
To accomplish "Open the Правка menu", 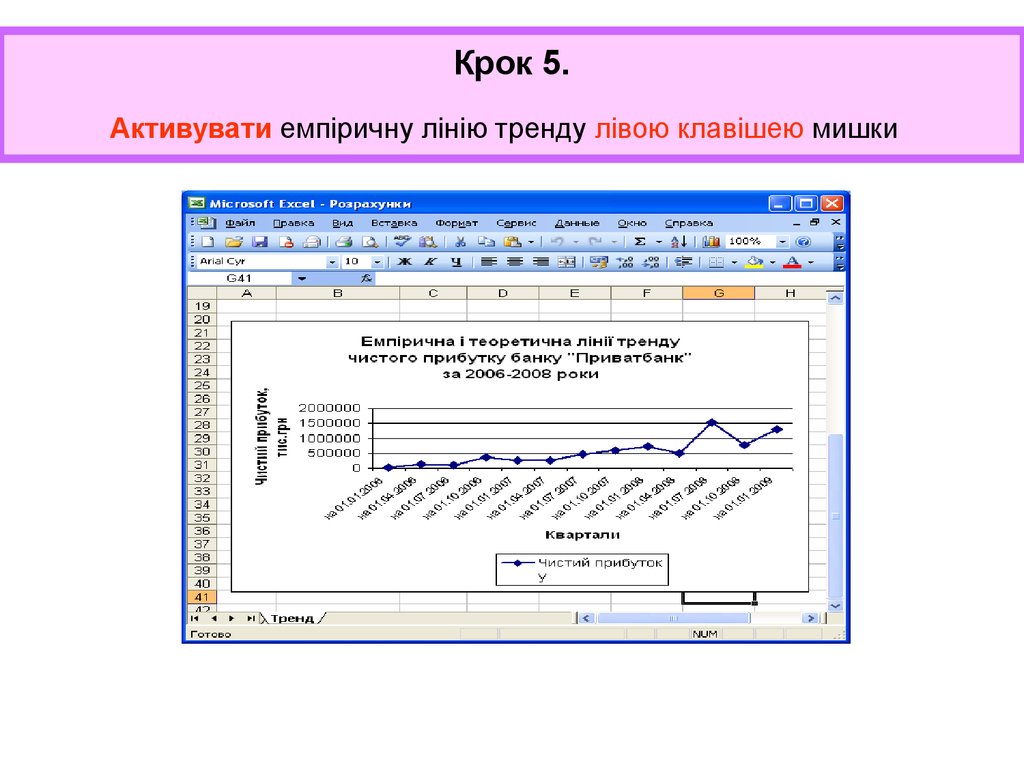I will (293, 223).
